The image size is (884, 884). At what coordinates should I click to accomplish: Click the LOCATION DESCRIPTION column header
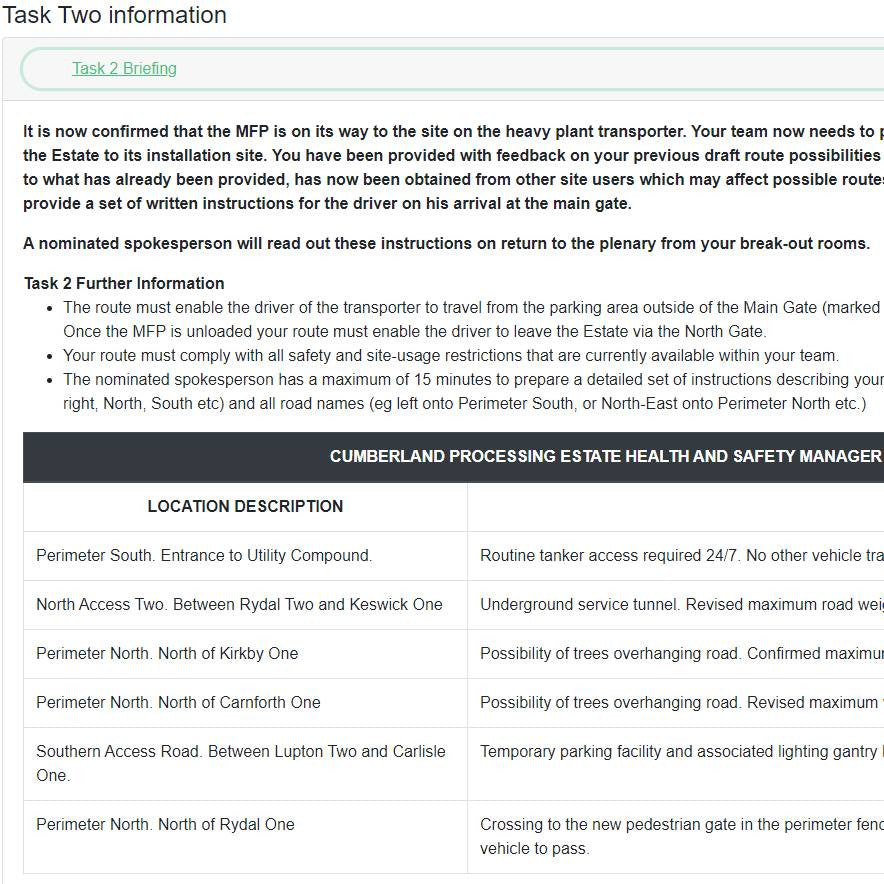coord(245,506)
